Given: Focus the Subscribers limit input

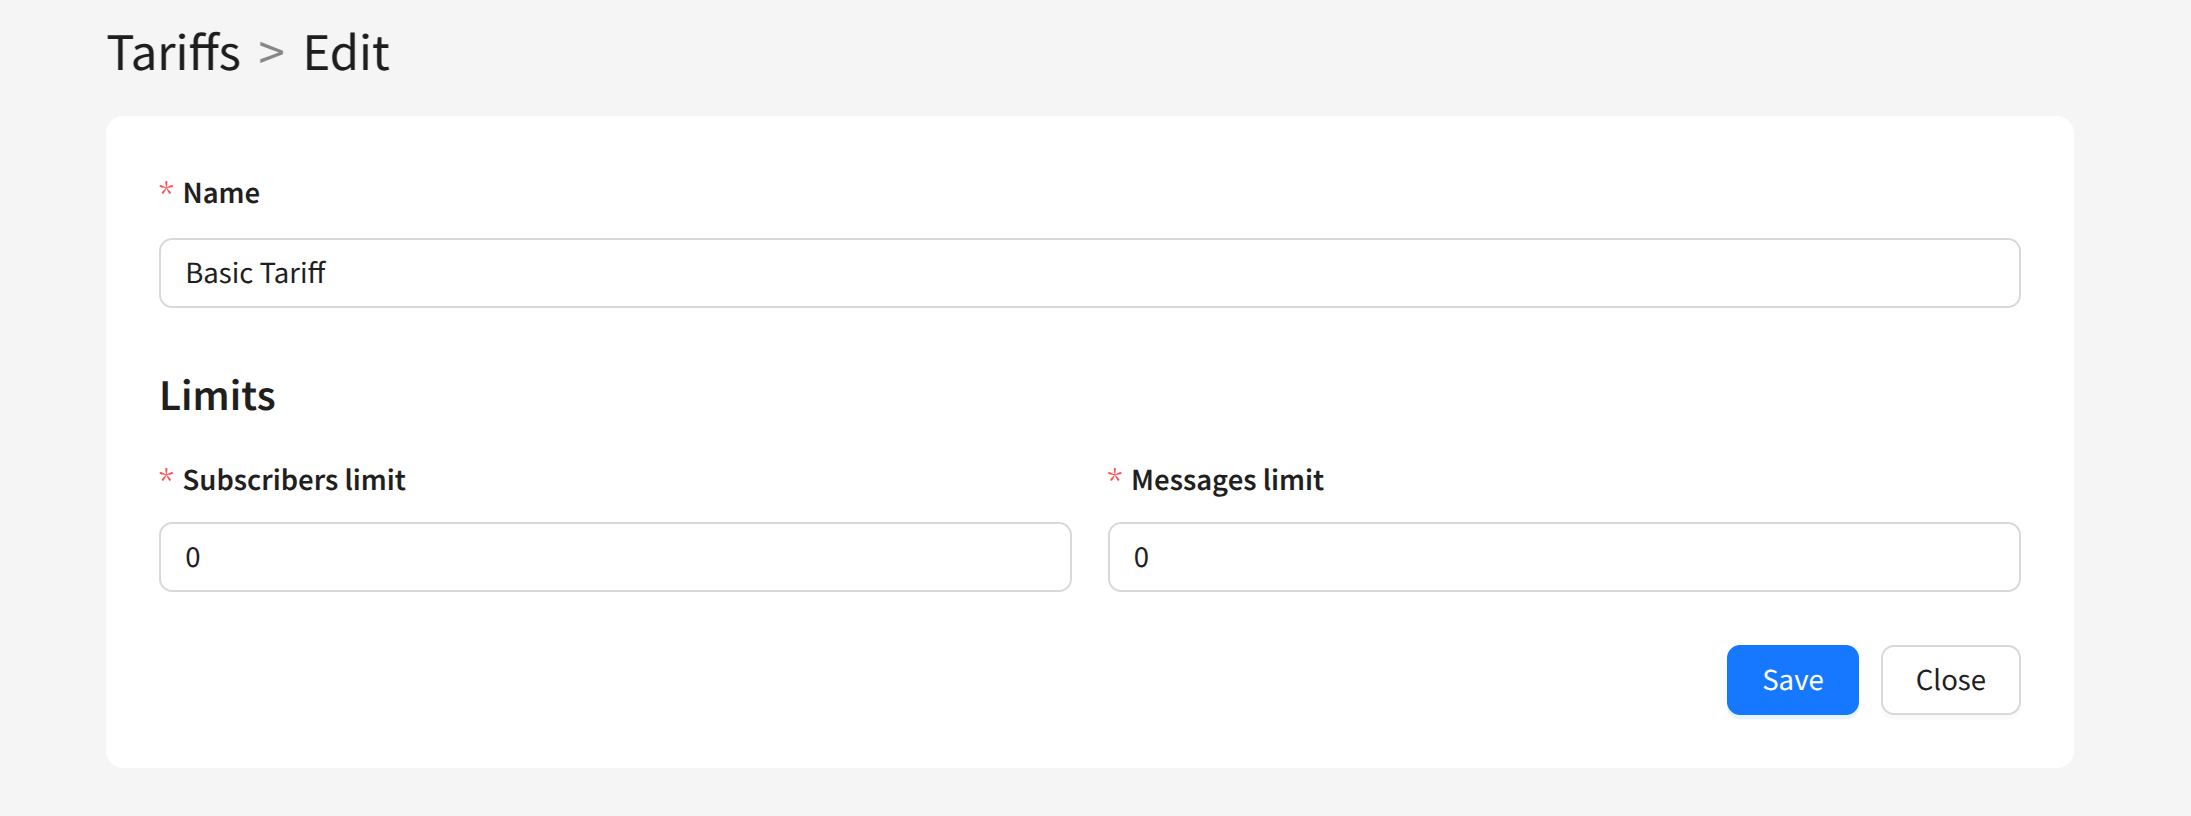Looking at the screenshot, I should [614, 557].
